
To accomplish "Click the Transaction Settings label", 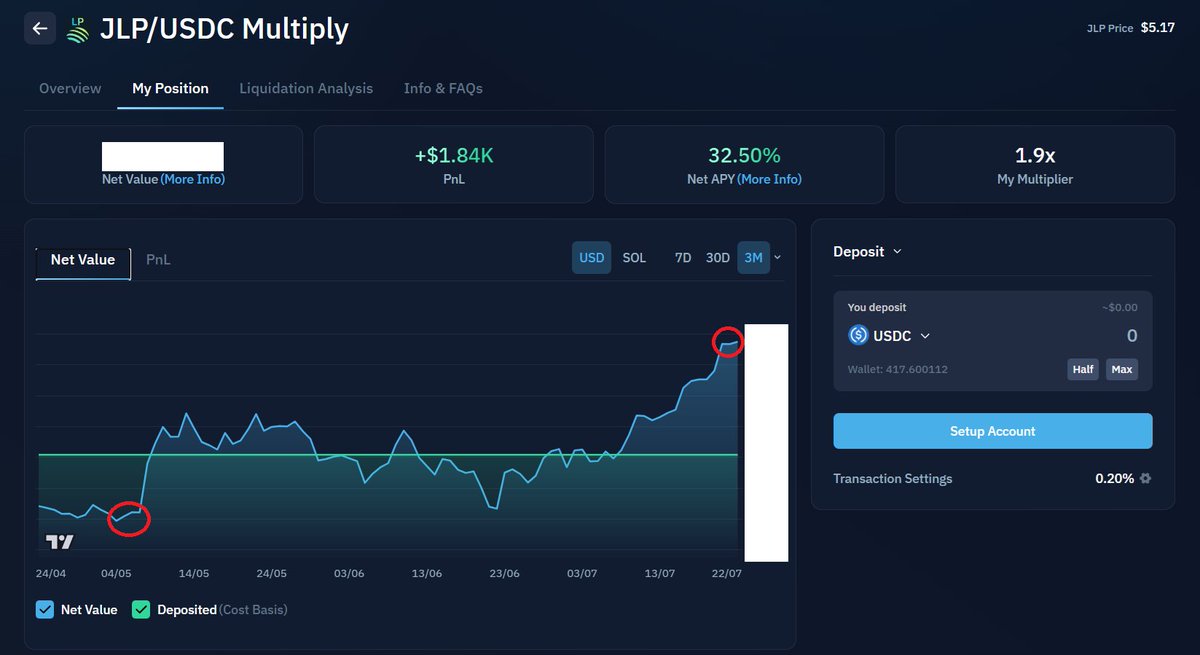I will 893,479.
